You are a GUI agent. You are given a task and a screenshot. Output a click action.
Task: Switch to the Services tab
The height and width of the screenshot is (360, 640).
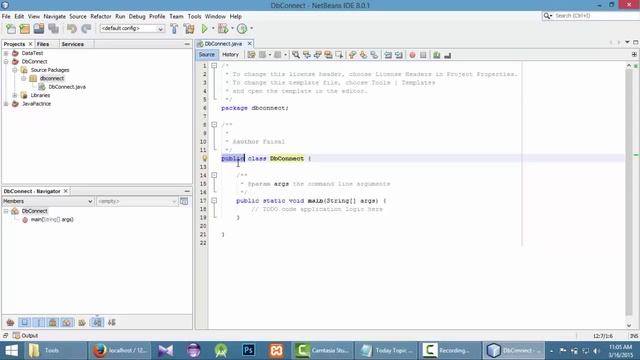(73, 44)
